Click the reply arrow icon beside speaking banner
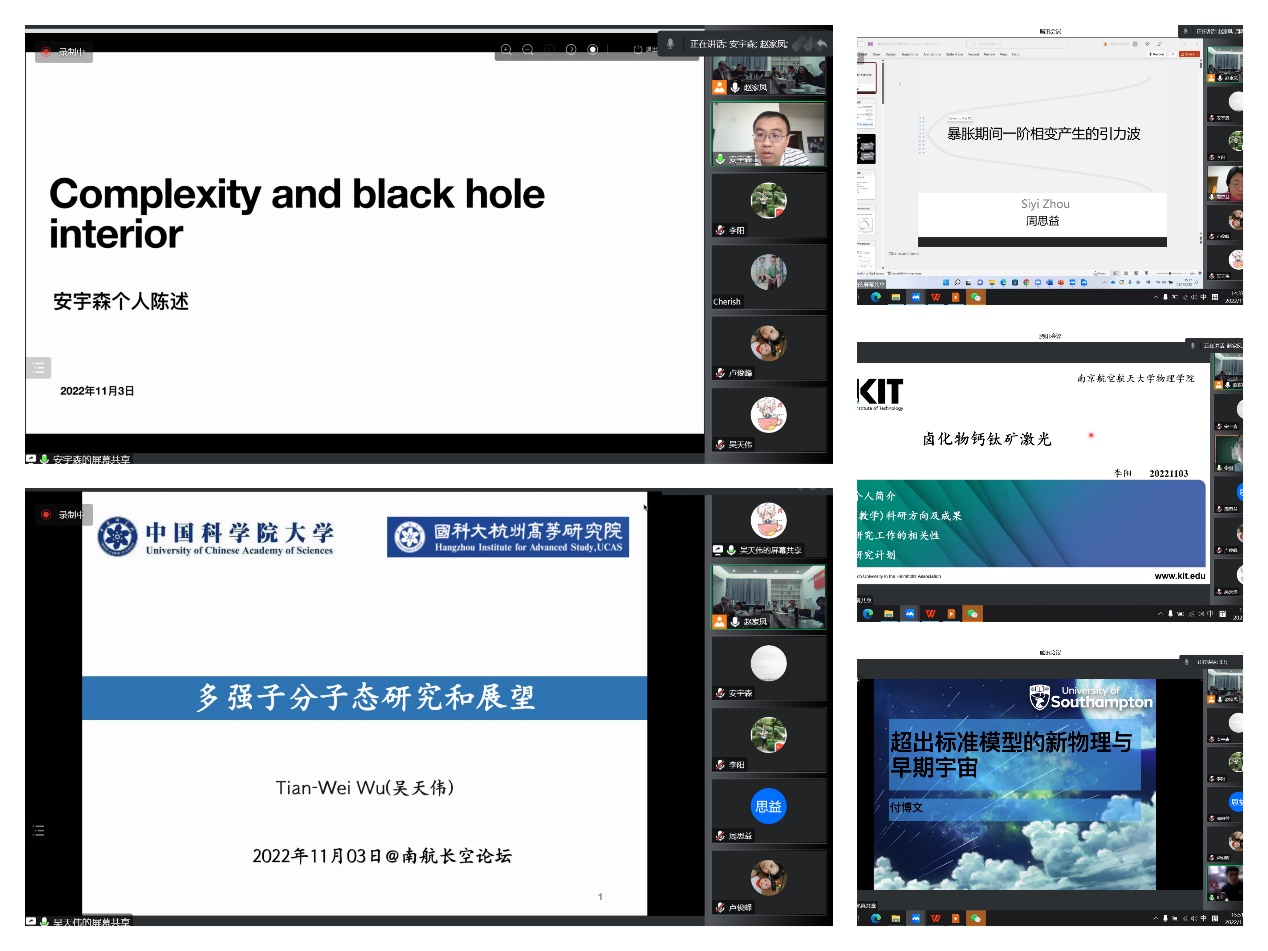 821,44
